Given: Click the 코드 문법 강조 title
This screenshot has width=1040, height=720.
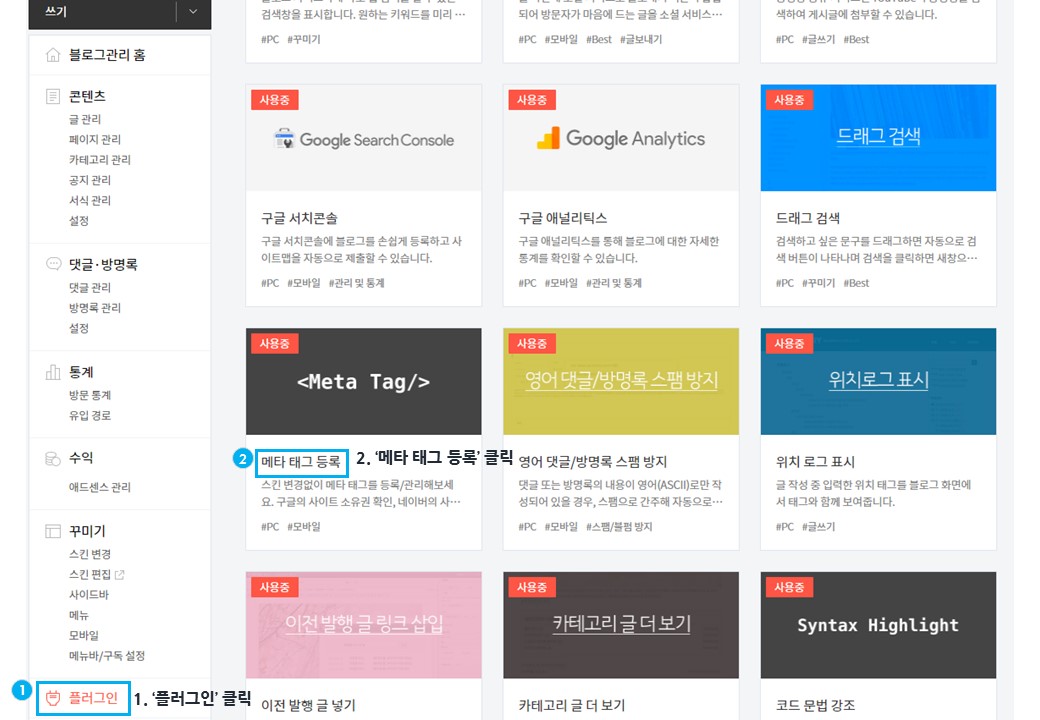Looking at the screenshot, I should (x=815, y=705).
